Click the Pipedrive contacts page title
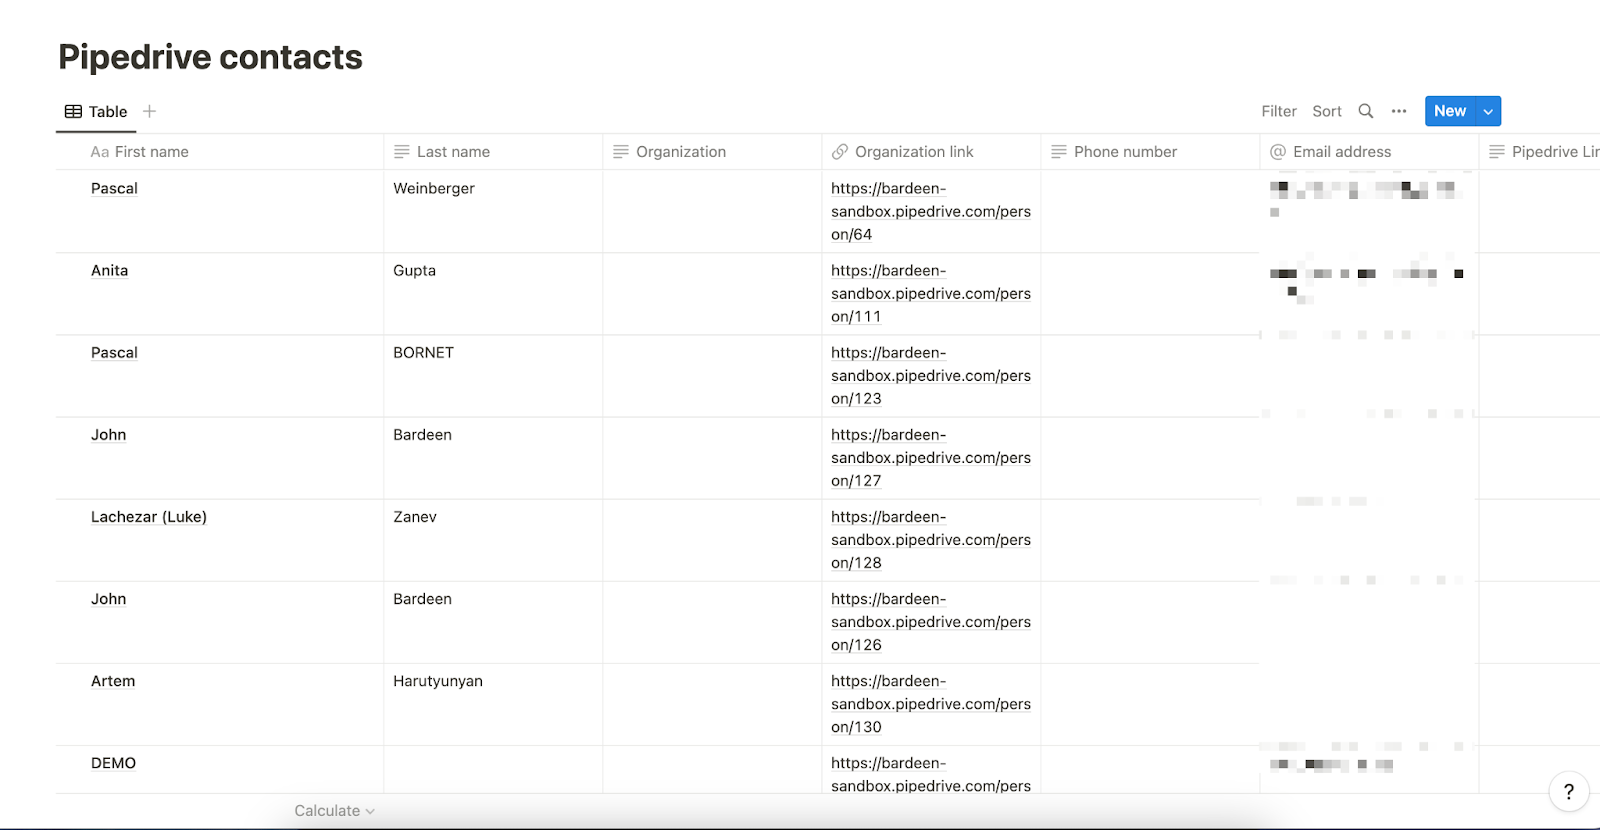1600x830 pixels. tap(210, 57)
